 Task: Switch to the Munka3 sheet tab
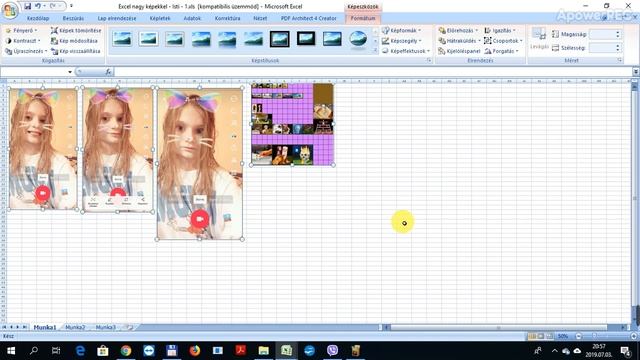point(106,327)
